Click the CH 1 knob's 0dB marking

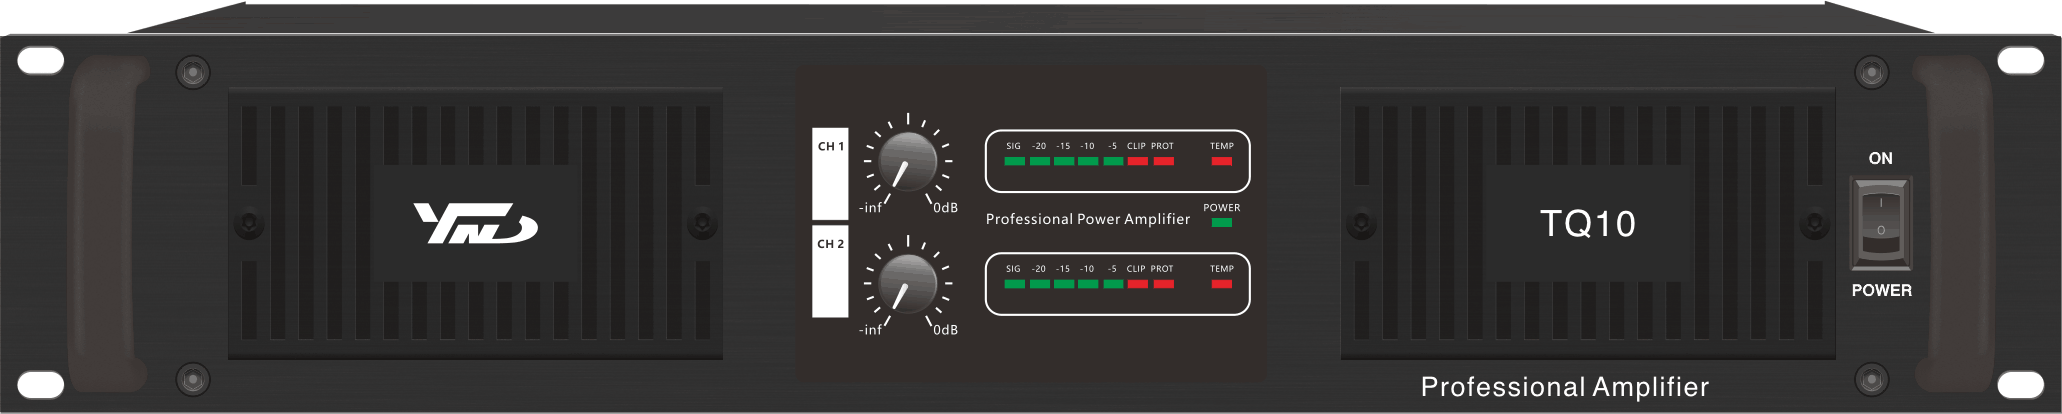coord(945,208)
